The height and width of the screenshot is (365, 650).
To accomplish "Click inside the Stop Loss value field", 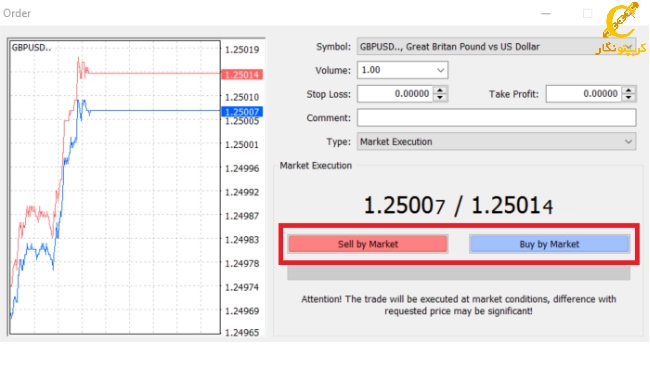I will click(x=395, y=94).
